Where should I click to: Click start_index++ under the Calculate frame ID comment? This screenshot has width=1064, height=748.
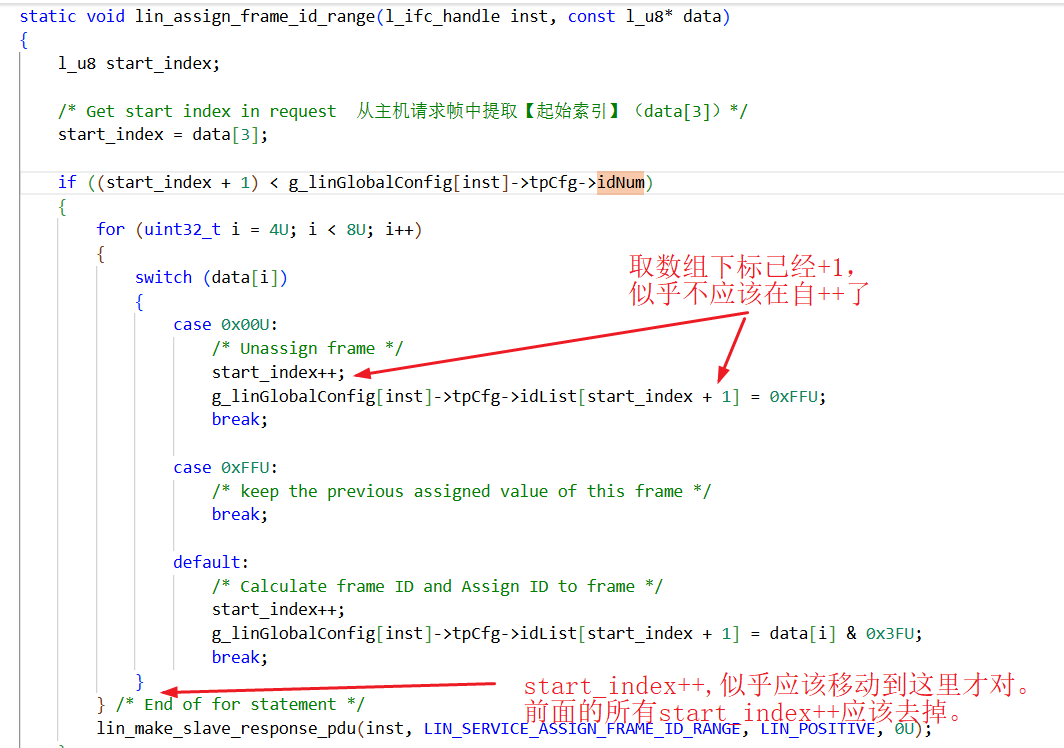(x=278, y=610)
